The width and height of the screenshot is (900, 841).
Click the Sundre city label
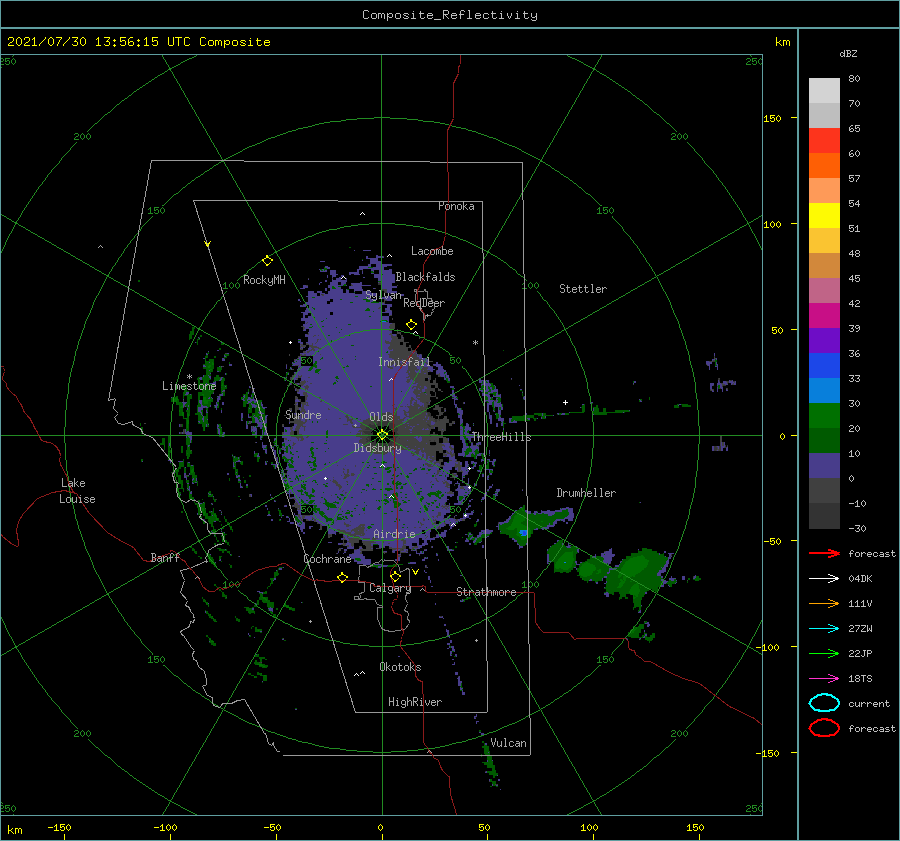[x=303, y=414]
